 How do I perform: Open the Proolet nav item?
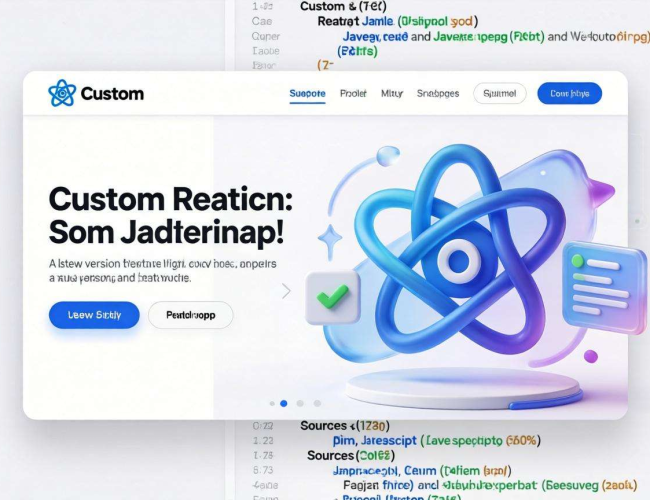[353, 93]
